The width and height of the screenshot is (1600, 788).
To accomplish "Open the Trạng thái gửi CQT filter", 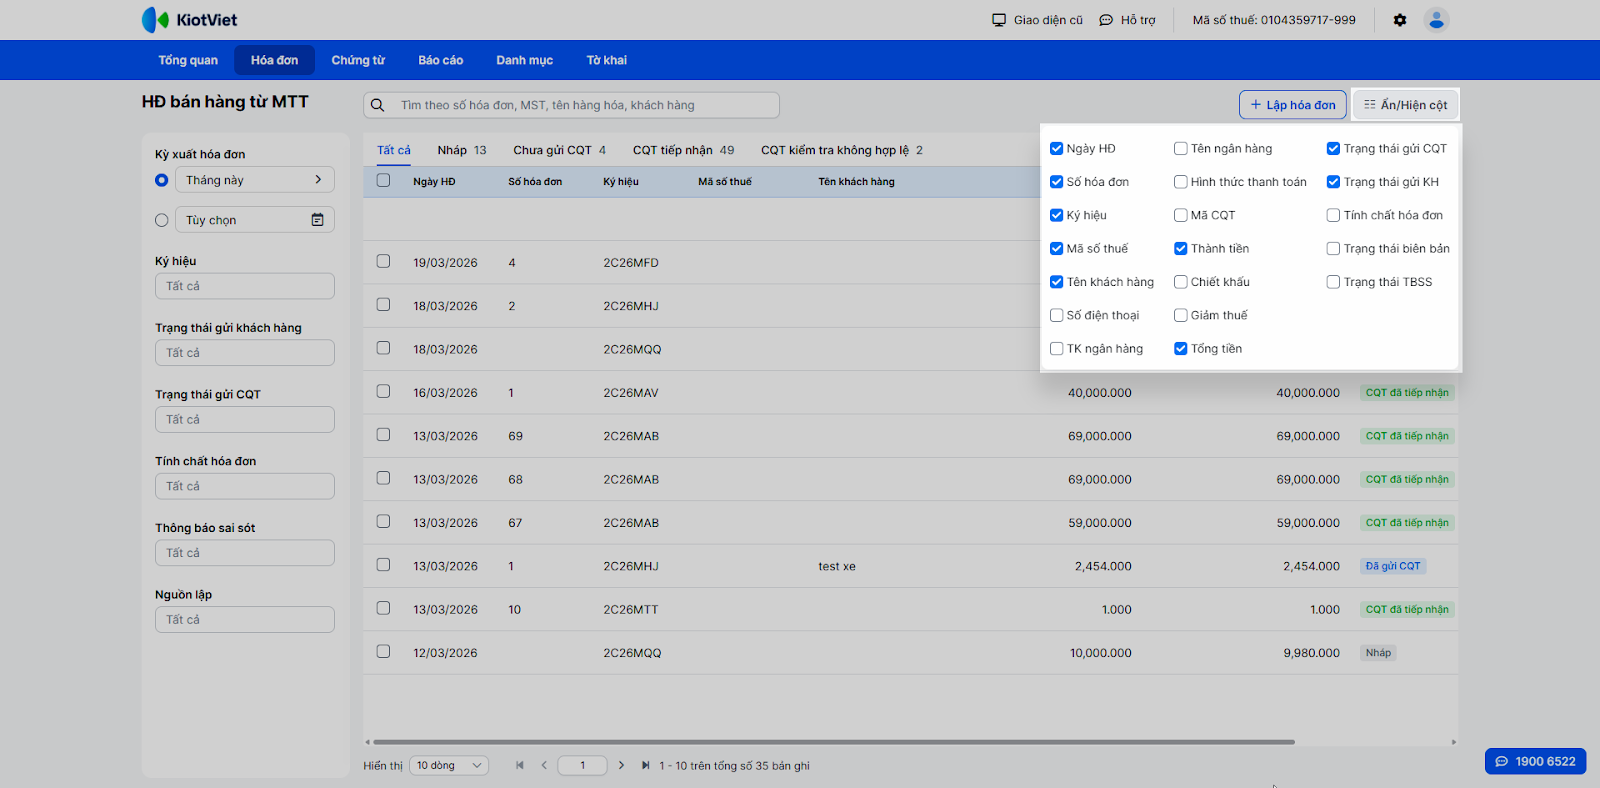I will pyautogui.click(x=244, y=420).
